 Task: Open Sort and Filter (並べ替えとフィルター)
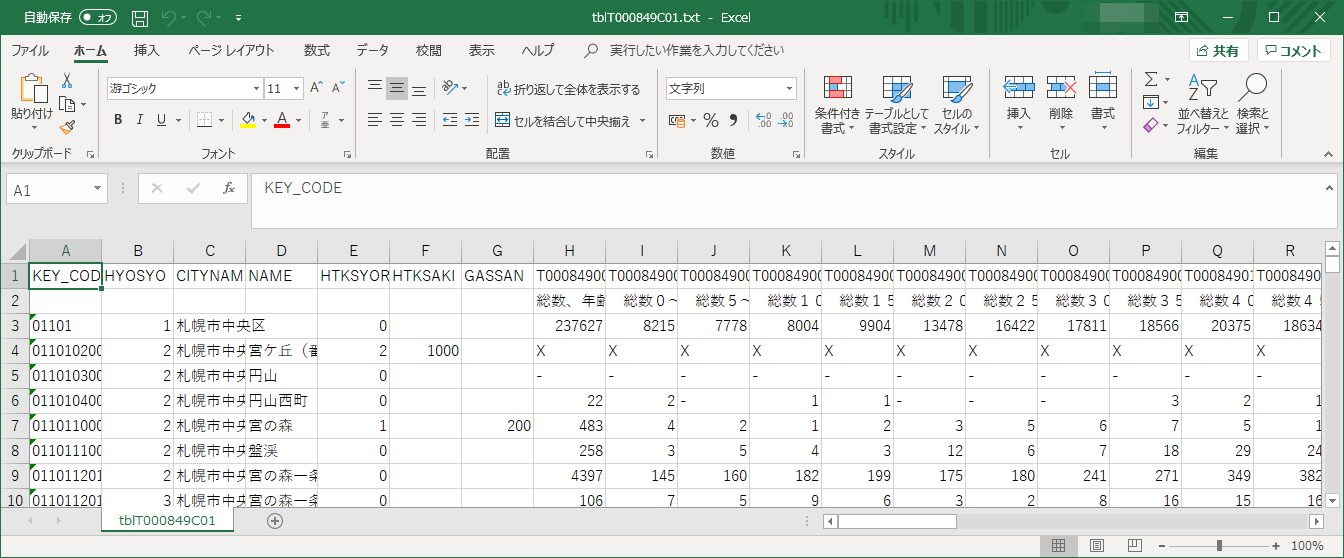tap(1203, 107)
